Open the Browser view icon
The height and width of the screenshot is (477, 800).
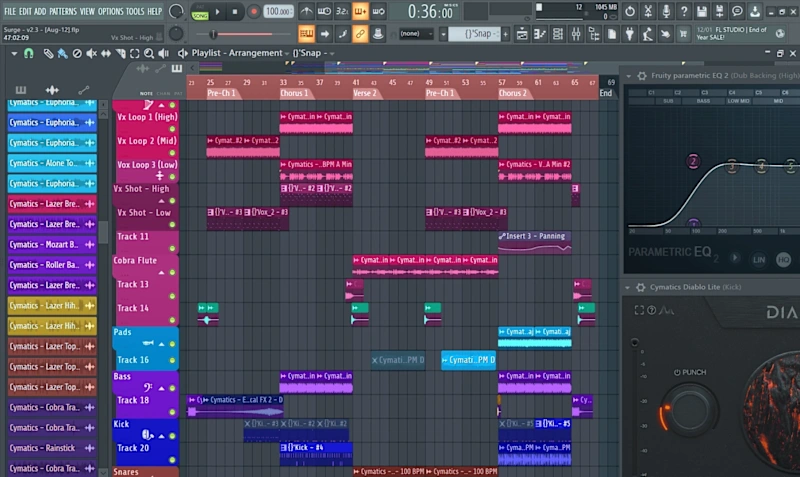point(594,34)
